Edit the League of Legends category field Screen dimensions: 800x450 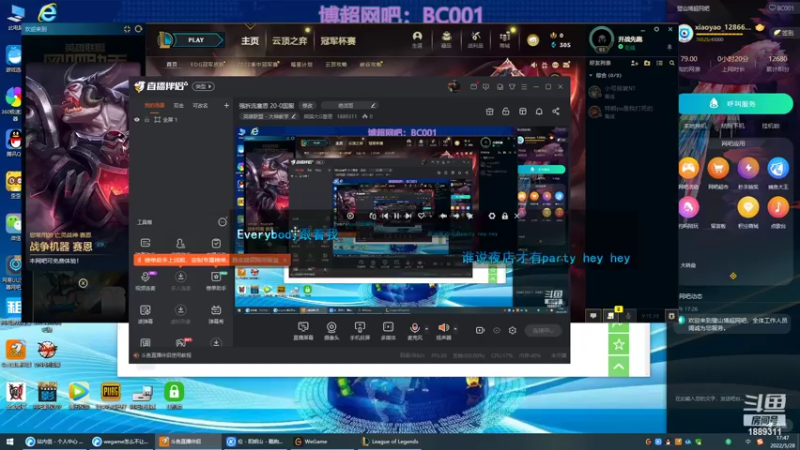pyautogui.click(x=269, y=116)
